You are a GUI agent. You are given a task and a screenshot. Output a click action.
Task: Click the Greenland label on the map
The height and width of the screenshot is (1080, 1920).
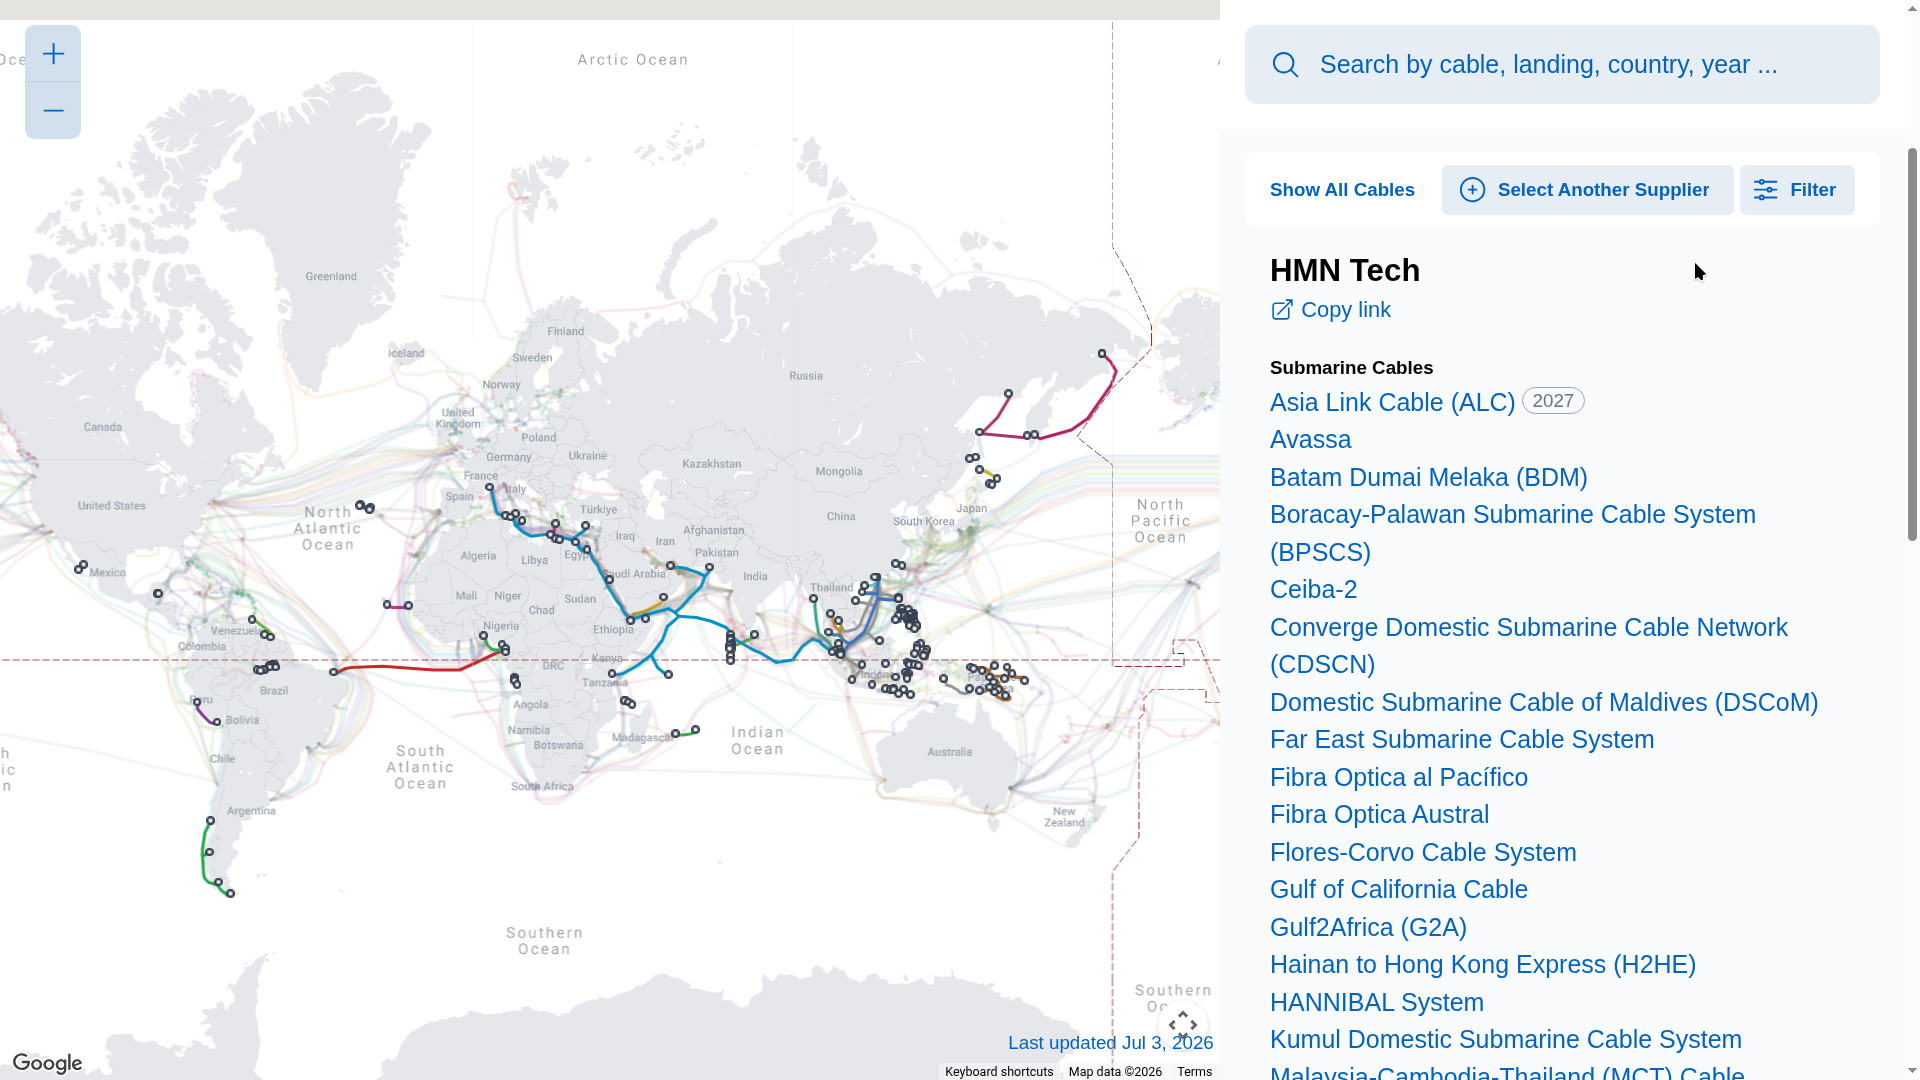(x=331, y=277)
